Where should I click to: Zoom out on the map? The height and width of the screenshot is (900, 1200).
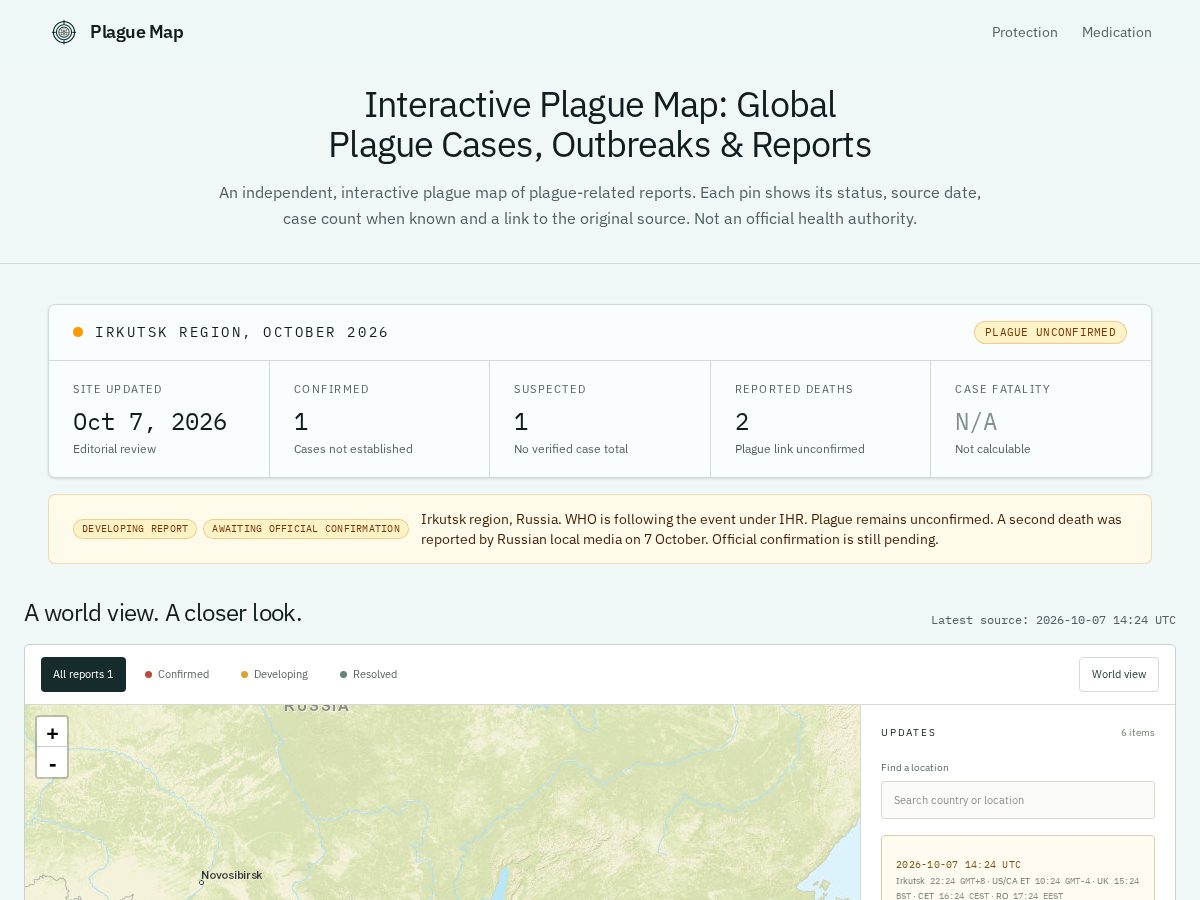(x=52, y=762)
